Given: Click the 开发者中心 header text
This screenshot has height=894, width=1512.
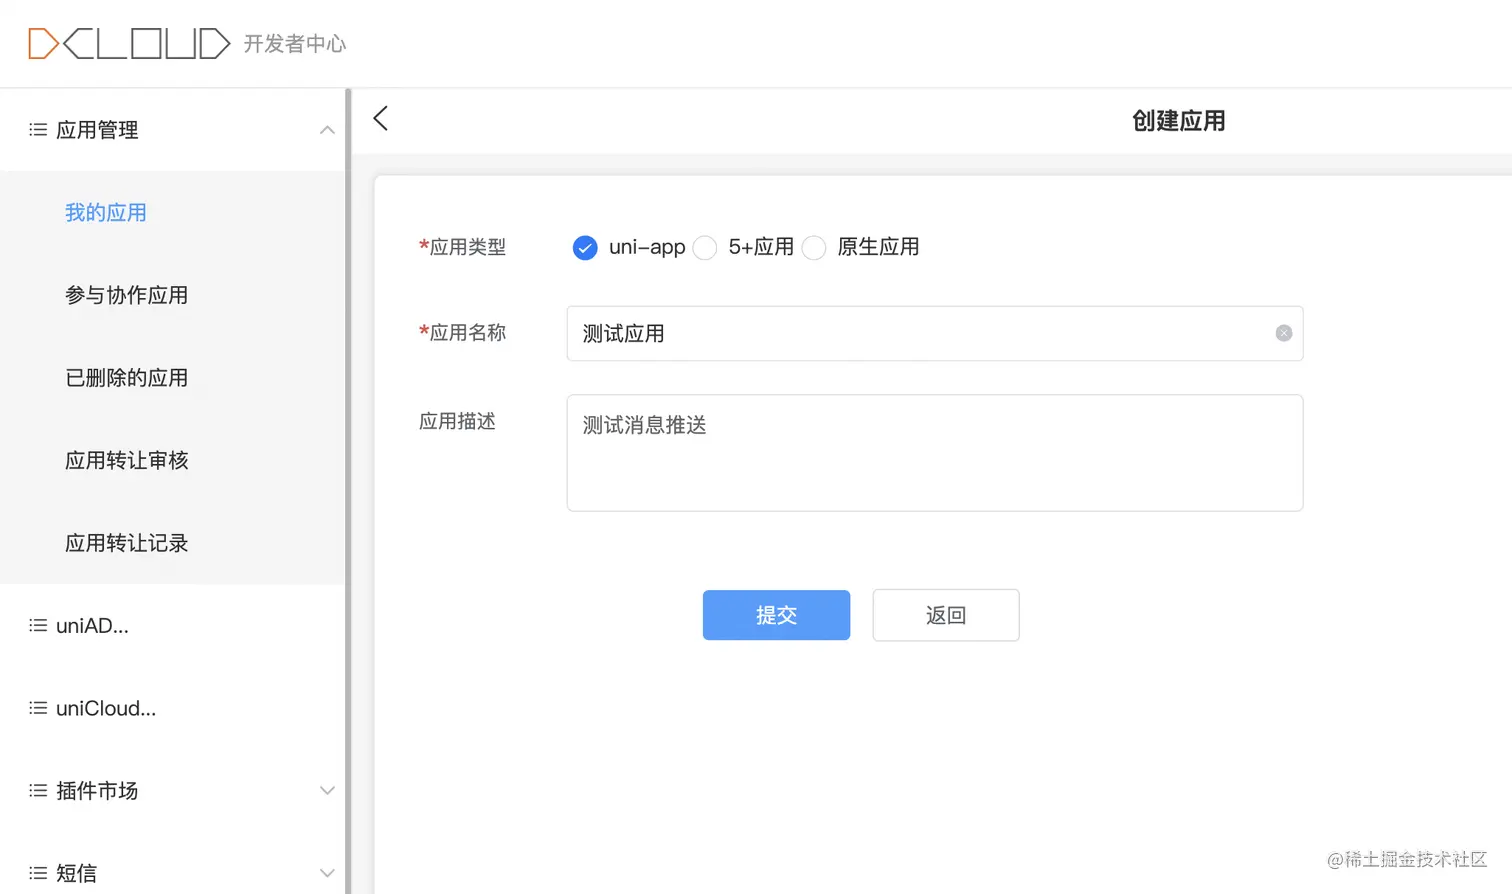Looking at the screenshot, I should pyautogui.click(x=295, y=44).
